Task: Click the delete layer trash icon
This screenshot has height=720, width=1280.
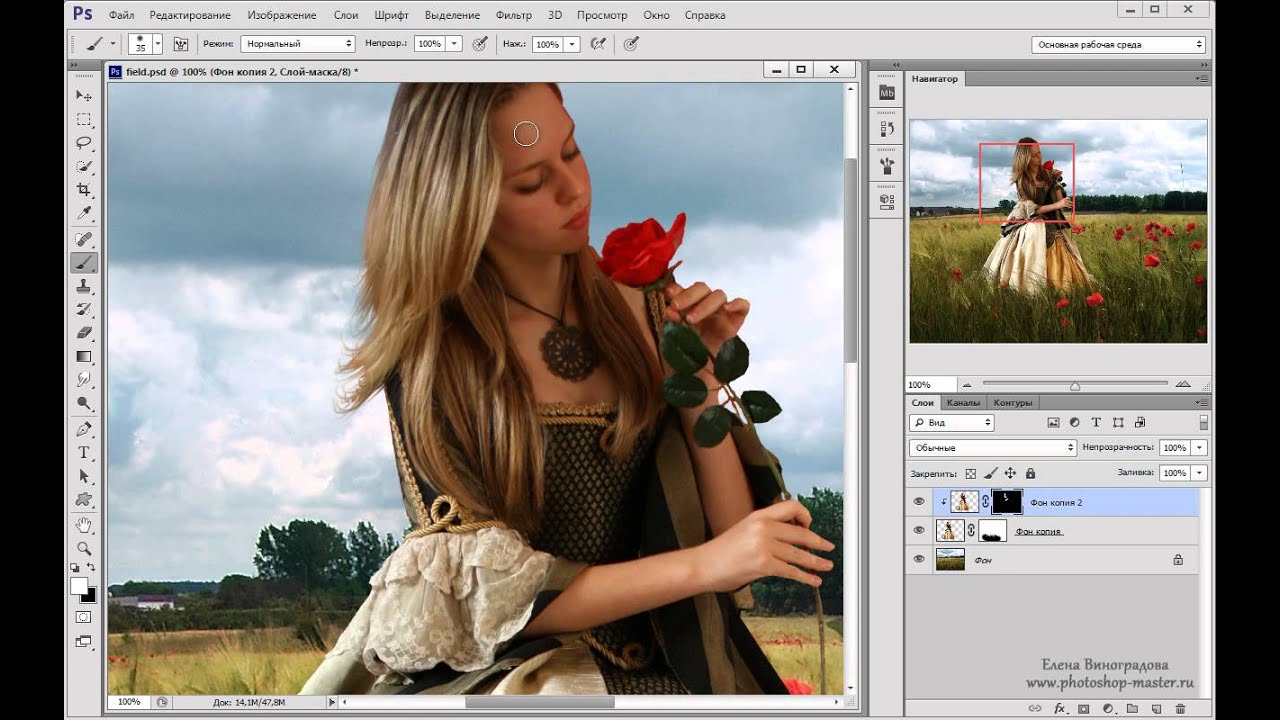Action: click(1180, 709)
